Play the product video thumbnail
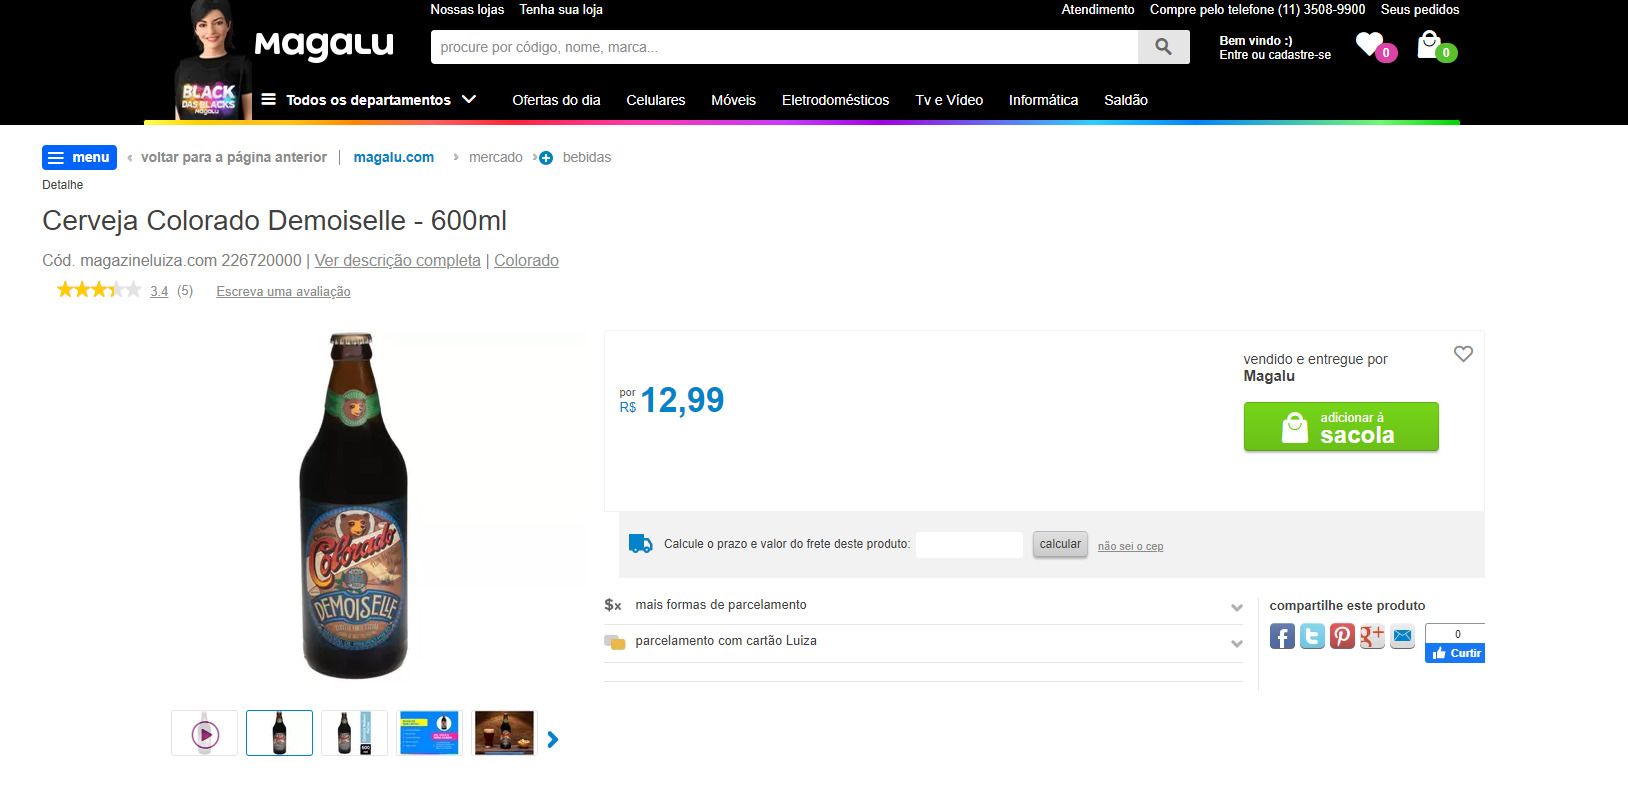The width and height of the screenshot is (1628, 803). pos(205,734)
